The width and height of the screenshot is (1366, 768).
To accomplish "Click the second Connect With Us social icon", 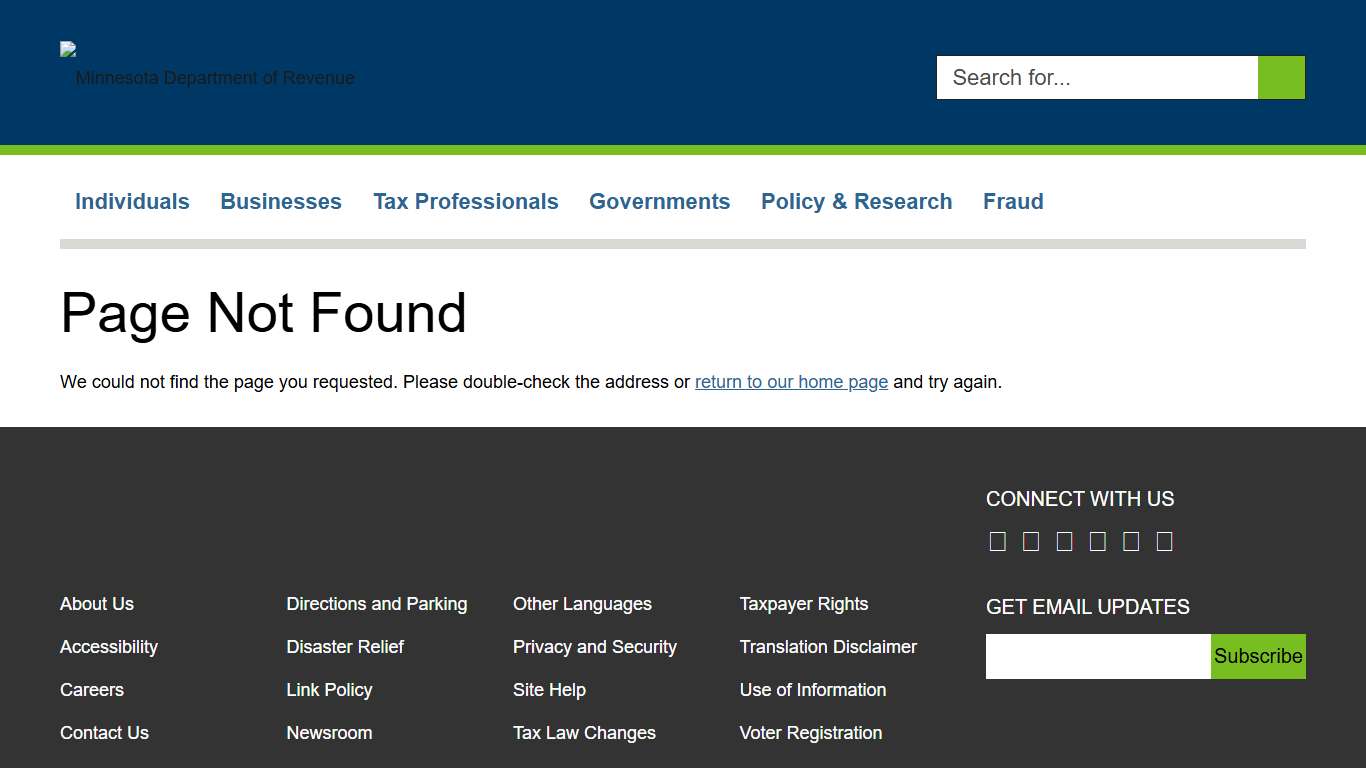I will coord(1031,540).
